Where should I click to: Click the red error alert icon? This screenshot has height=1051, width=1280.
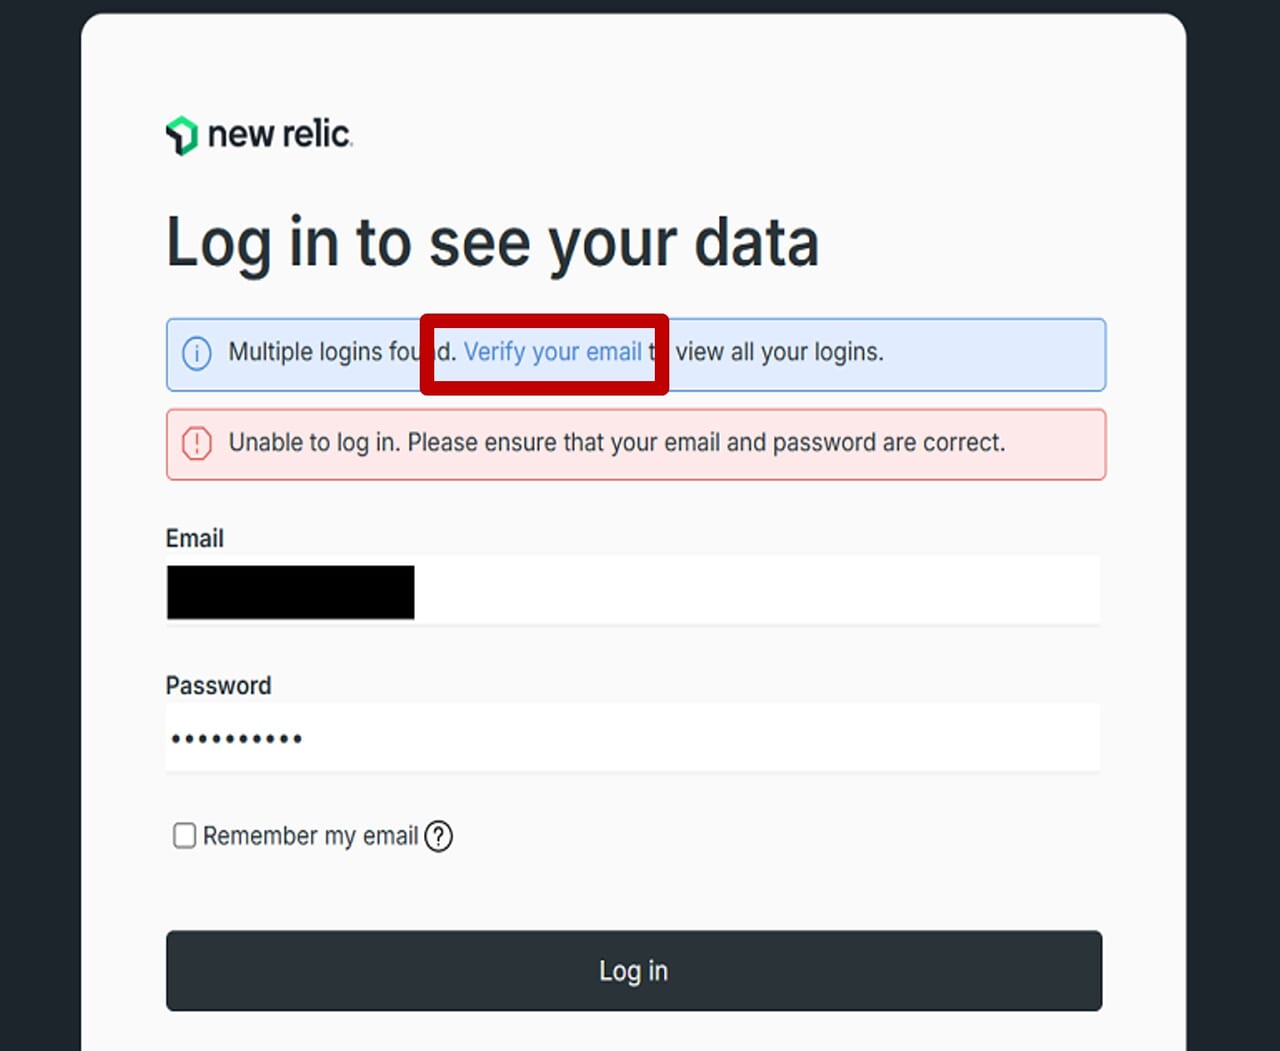197,443
